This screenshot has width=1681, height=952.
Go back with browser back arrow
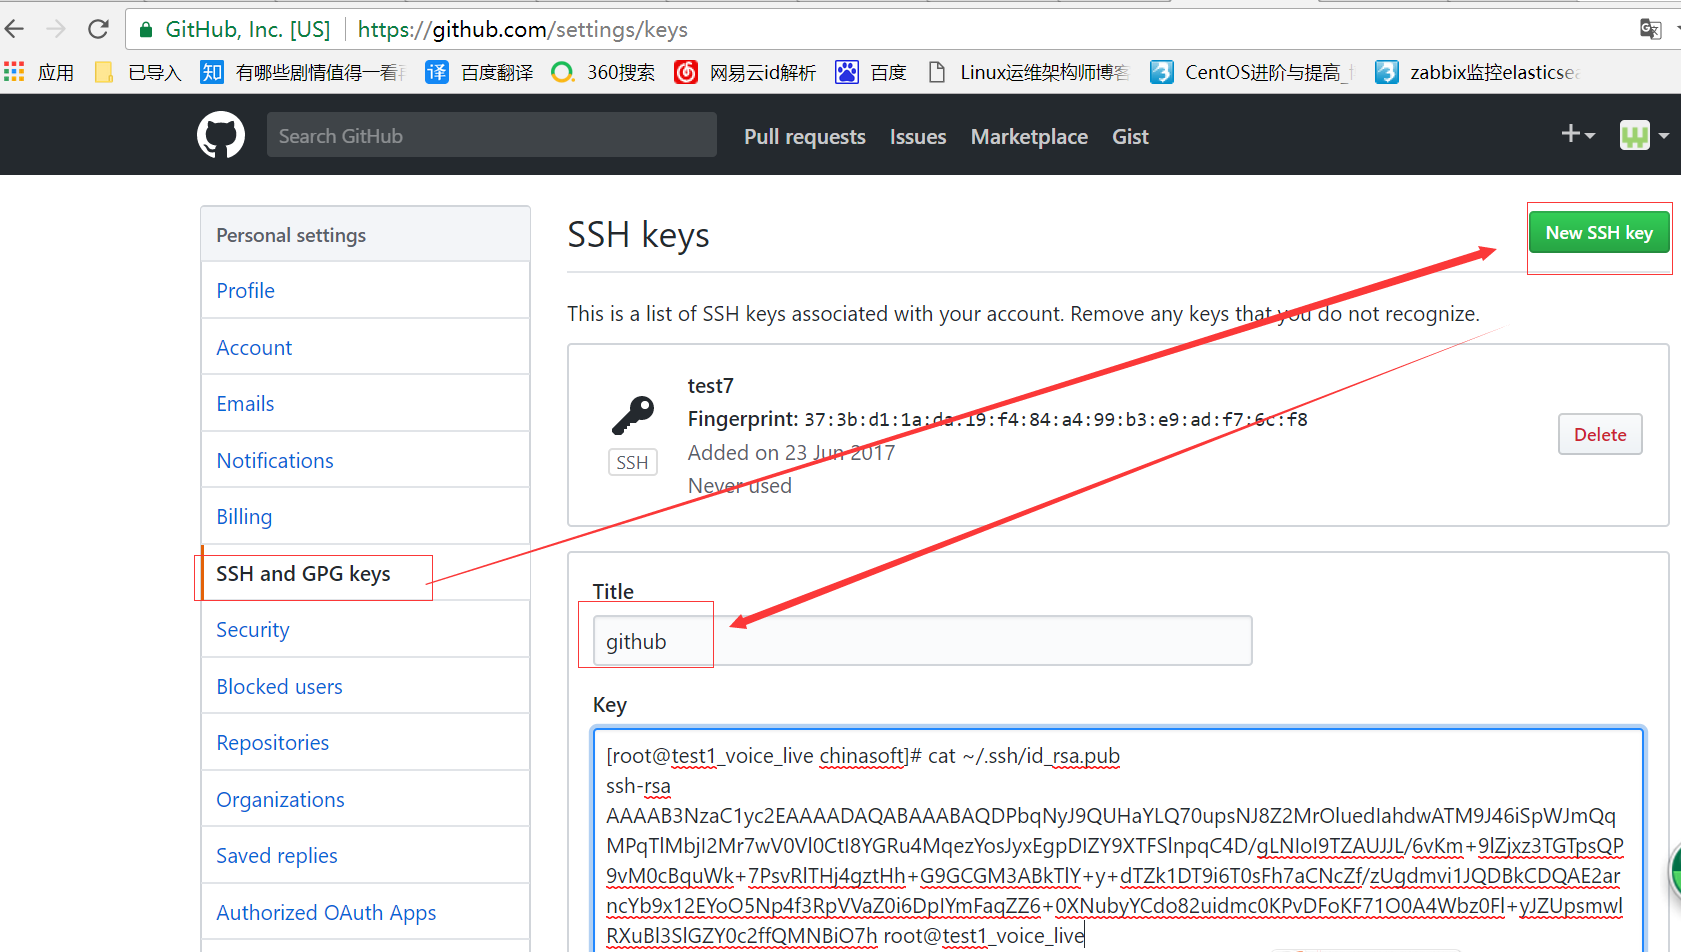15,29
